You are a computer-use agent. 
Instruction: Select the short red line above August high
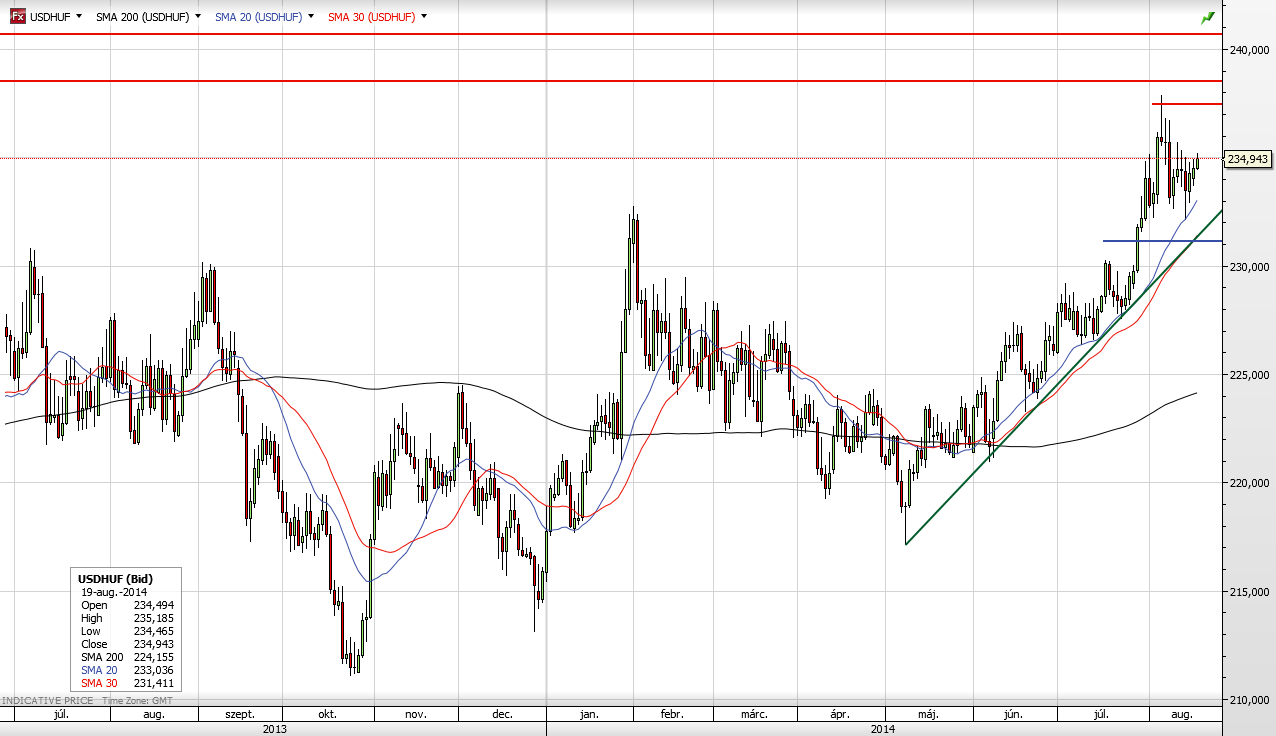pos(1186,104)
